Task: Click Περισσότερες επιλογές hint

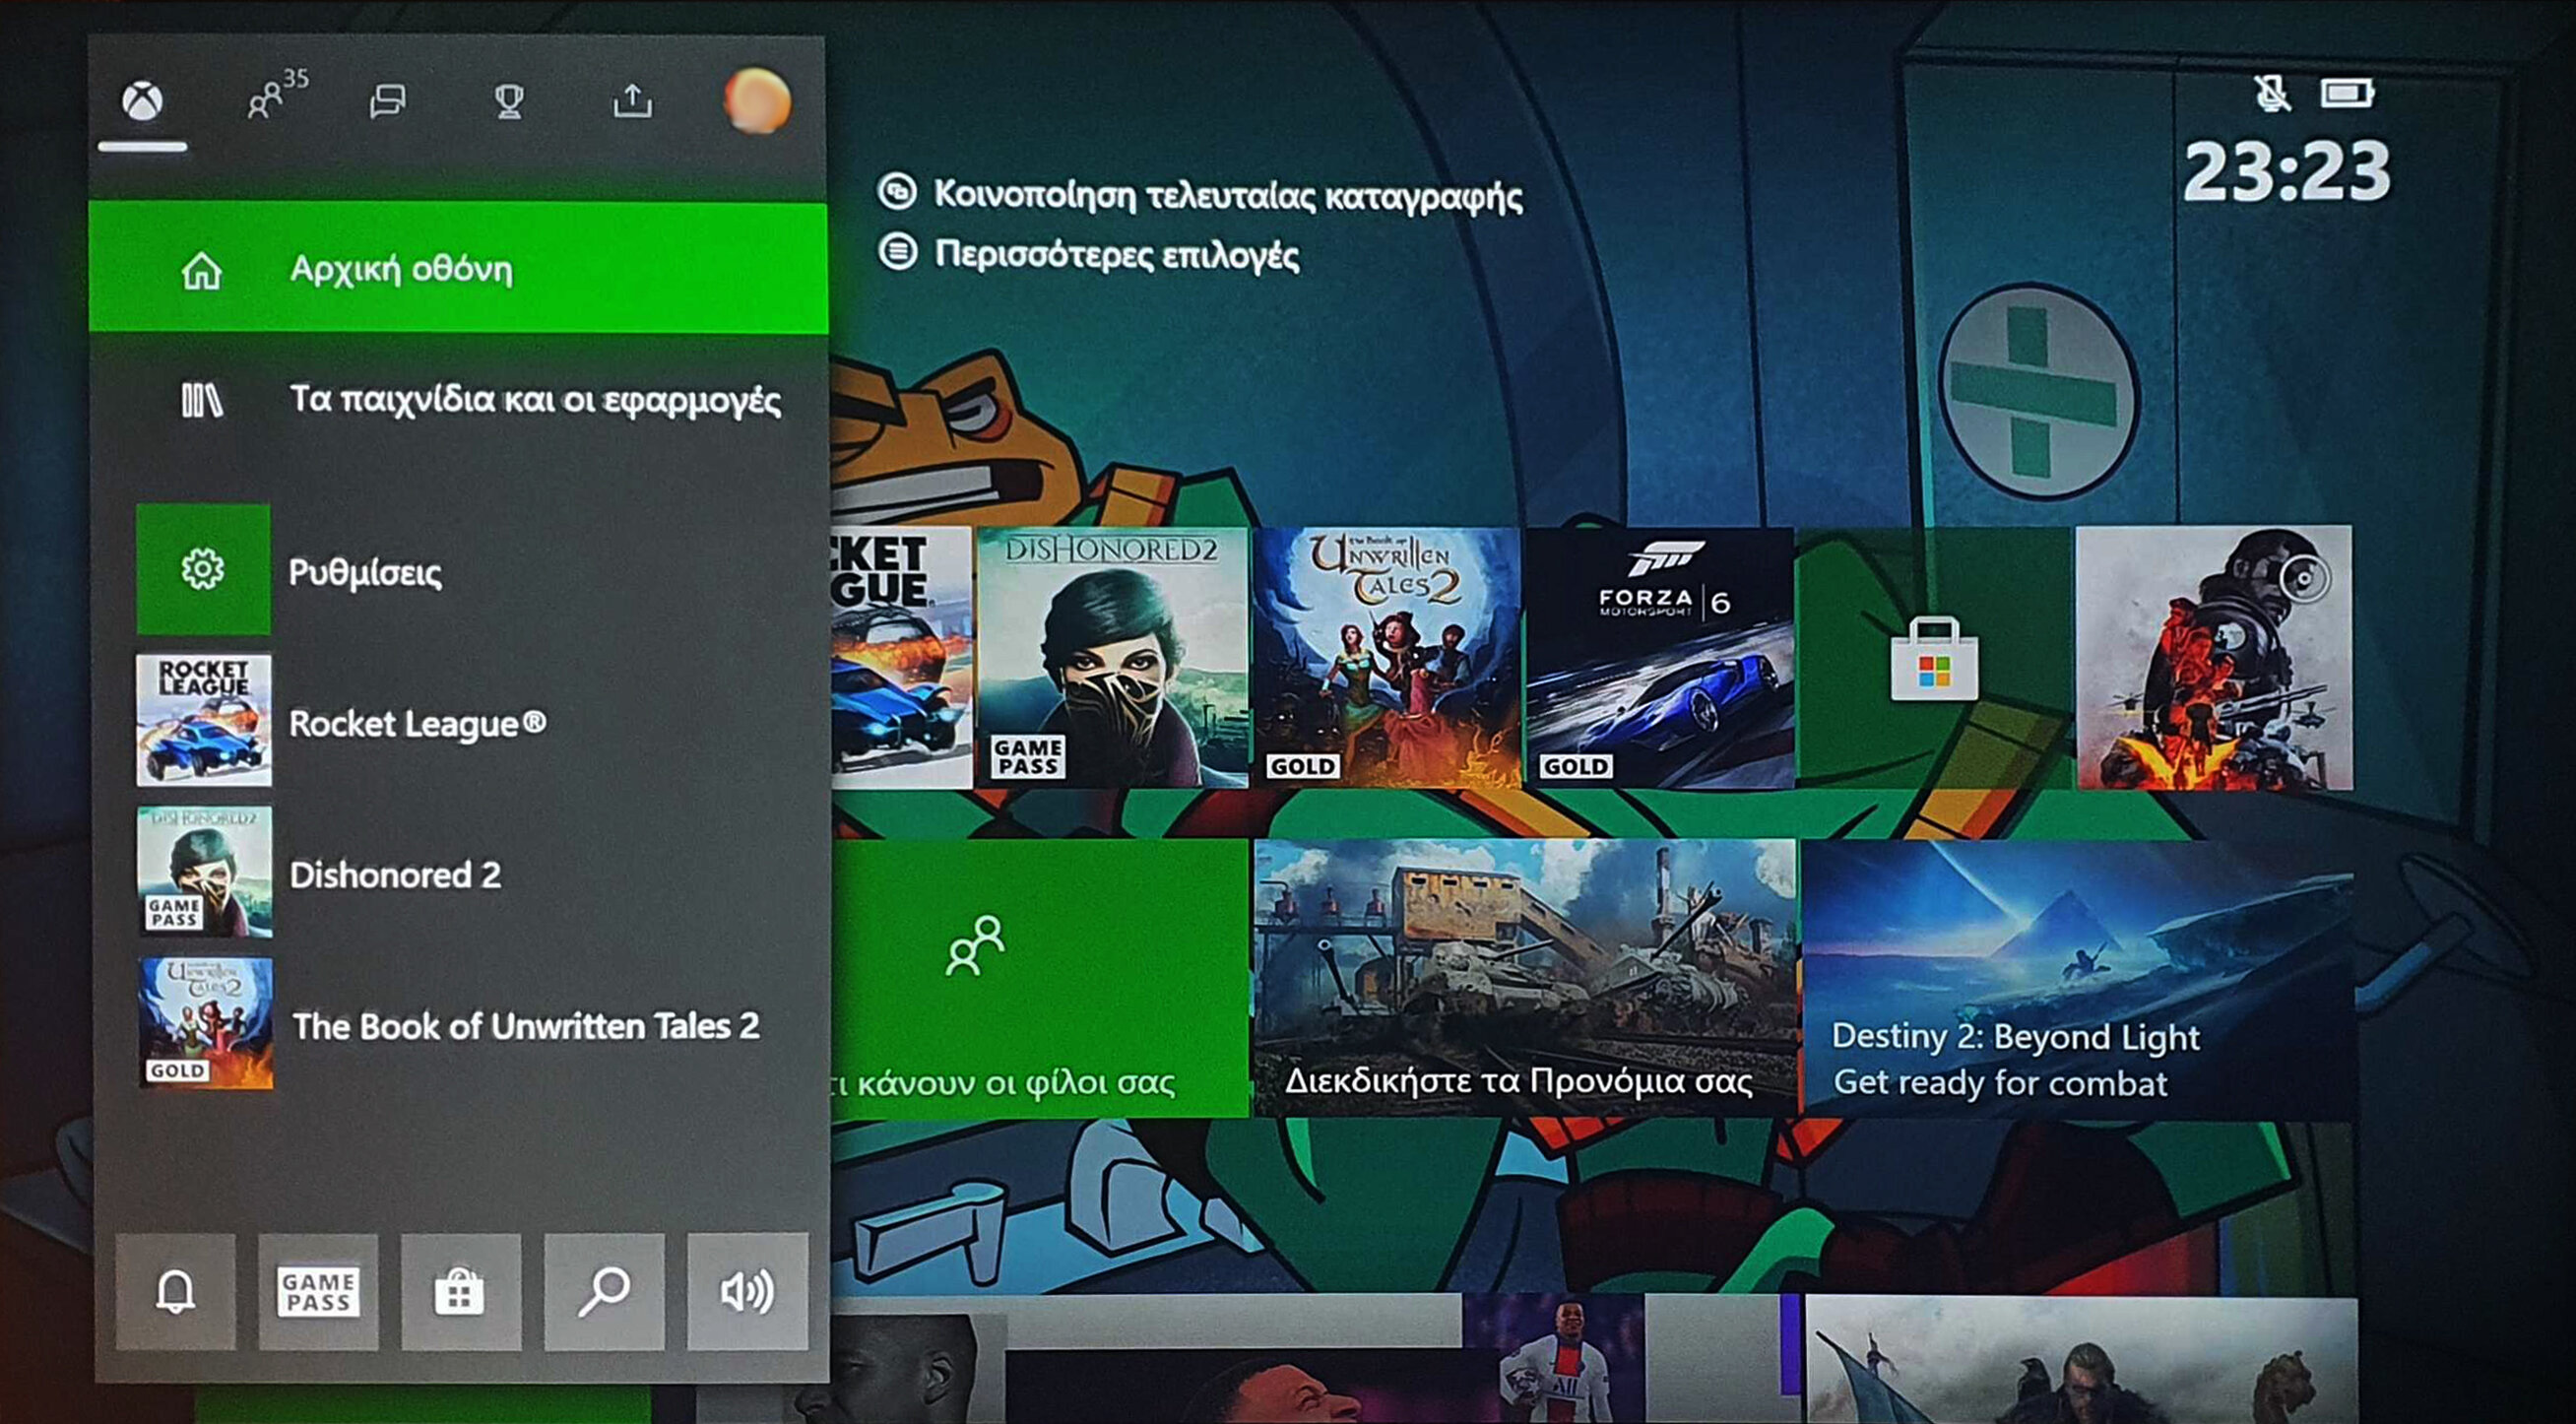Action: click(x=1089, y=253)
